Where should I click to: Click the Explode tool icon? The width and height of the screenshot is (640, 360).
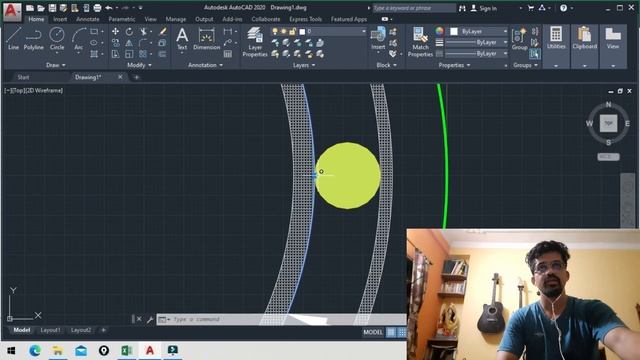click(162, 42)
